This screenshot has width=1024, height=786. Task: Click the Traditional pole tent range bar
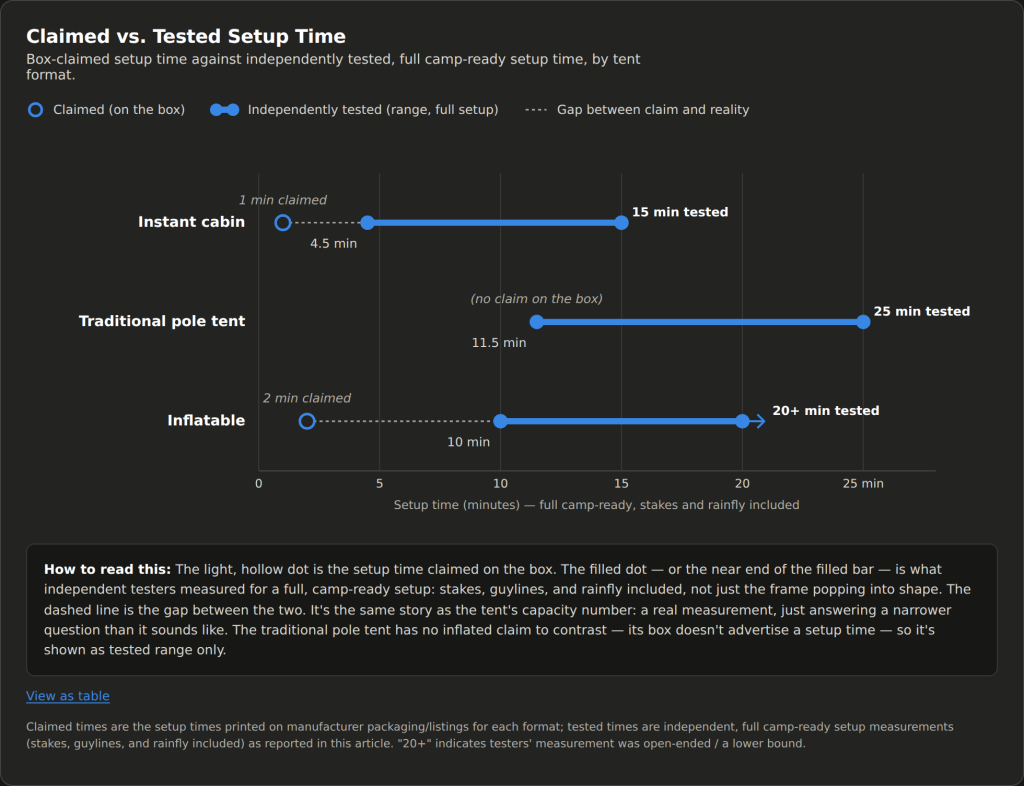pyautogui.click(x=700, y=322)
